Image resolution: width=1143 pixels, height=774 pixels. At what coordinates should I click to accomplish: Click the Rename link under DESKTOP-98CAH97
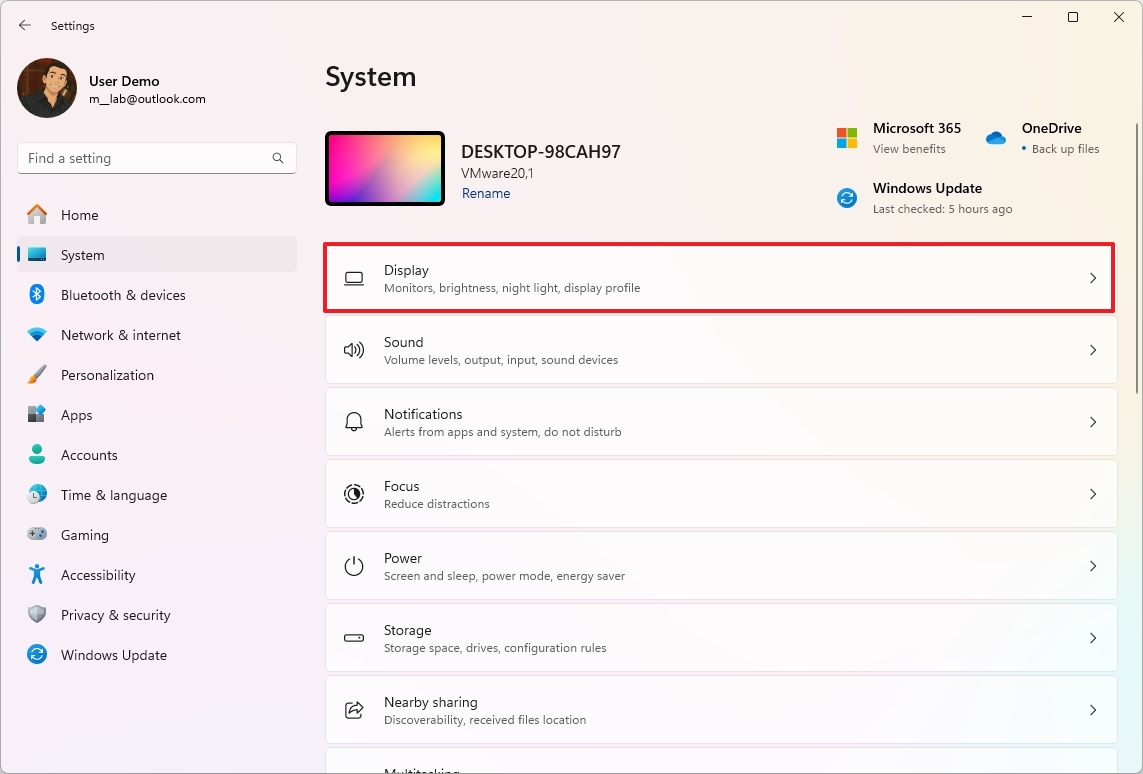[x=486, y=193]
